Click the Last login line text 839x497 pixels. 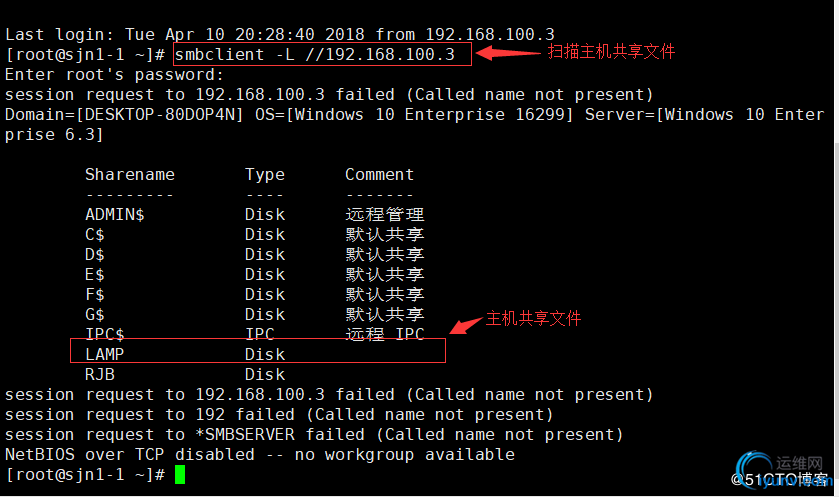pos(280,34)
